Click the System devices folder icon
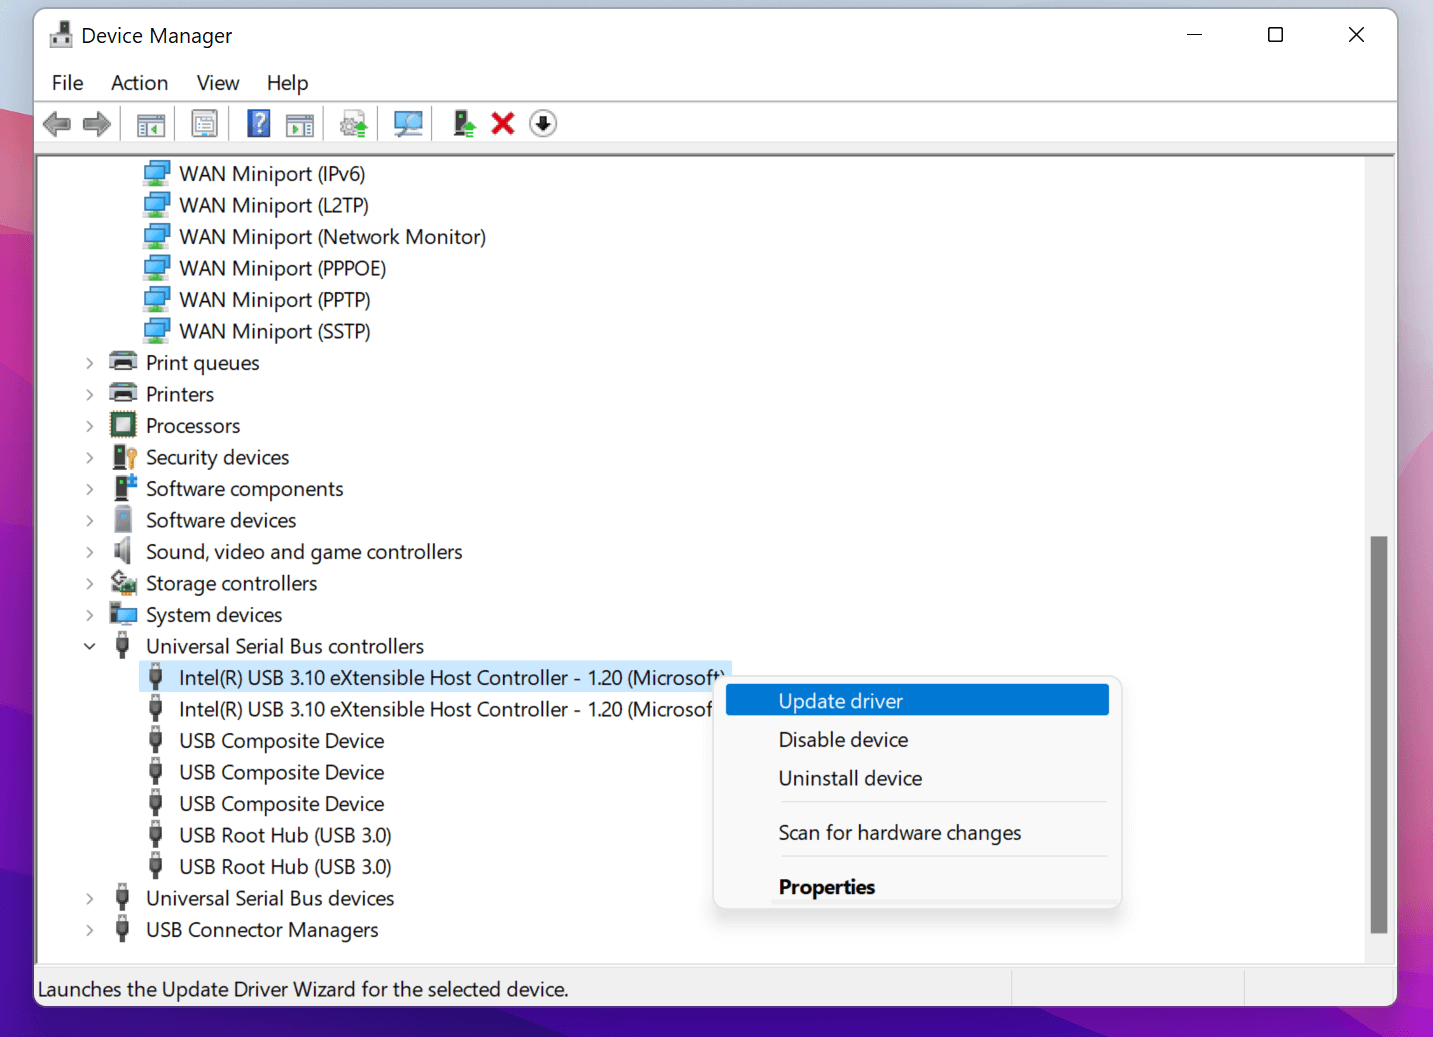 pyautogui.click(x=123, y=614)
